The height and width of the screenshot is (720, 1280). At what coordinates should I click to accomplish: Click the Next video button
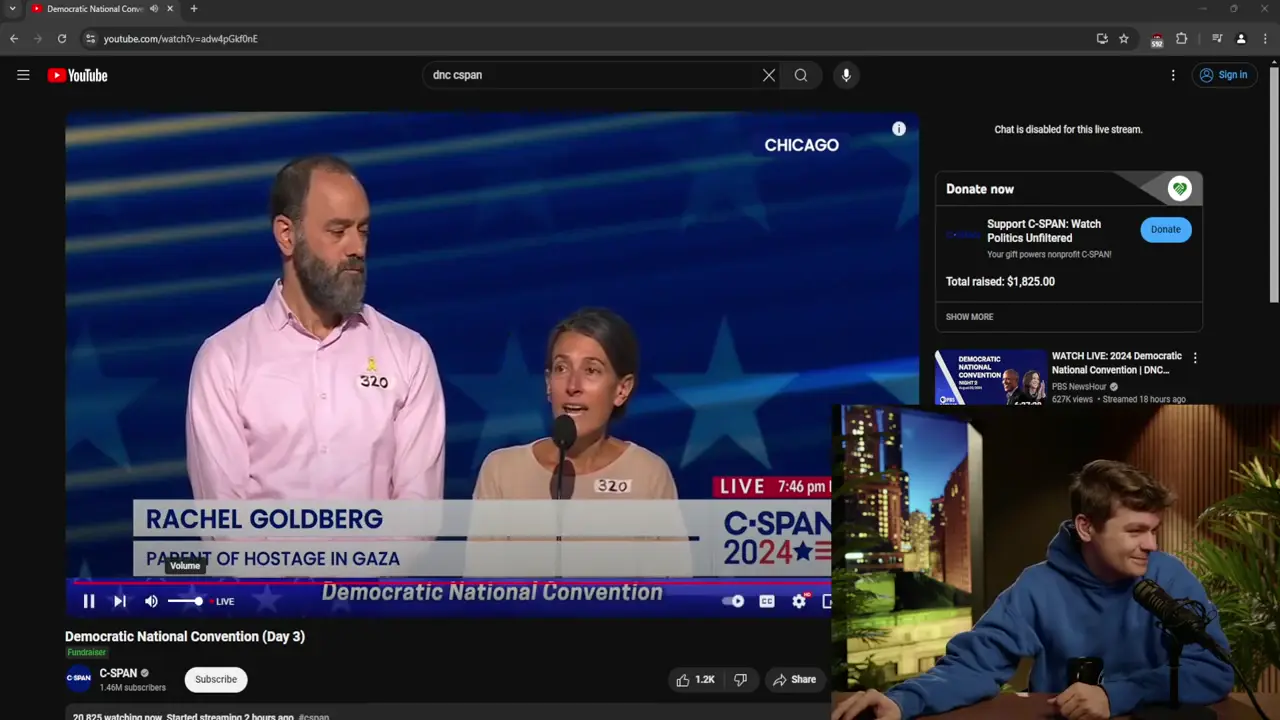click(x=119, y=601)
